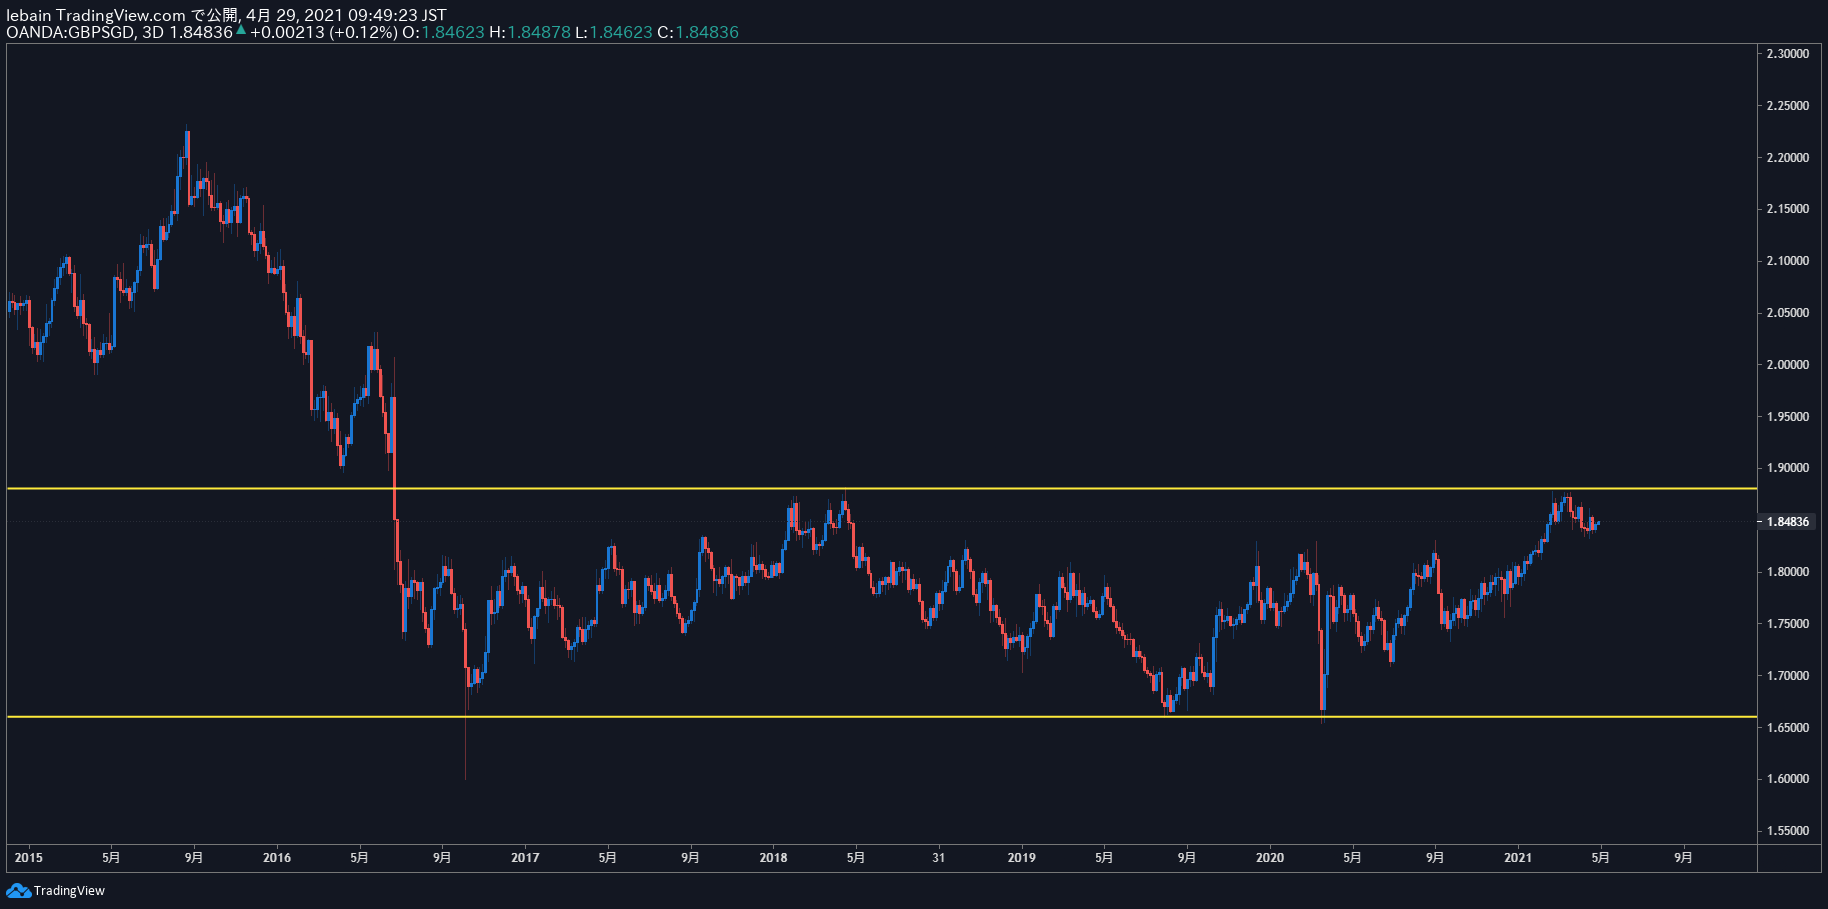Image resolution: width=1828 pixels, height=909 pixels.
Task: Click the 2.05000 price axis label
Action: 1787,313
